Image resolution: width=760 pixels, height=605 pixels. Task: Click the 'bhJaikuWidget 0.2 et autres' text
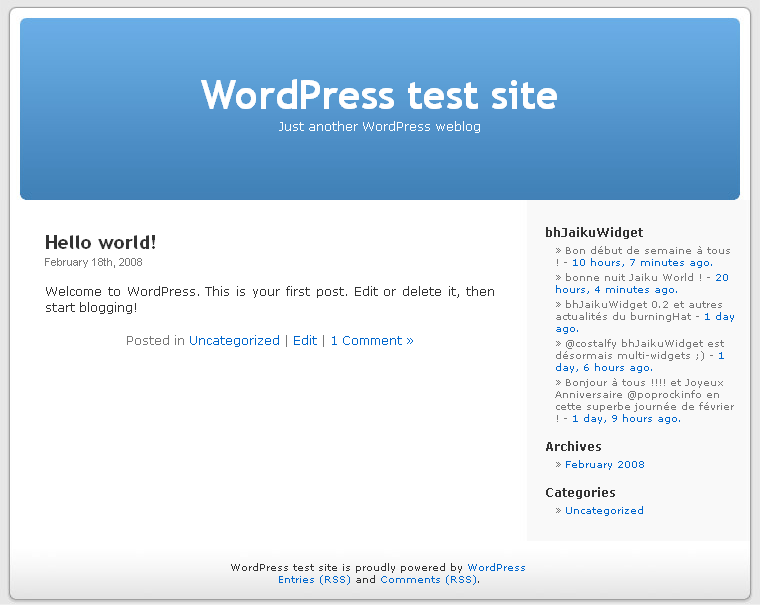tap(644, 304)
